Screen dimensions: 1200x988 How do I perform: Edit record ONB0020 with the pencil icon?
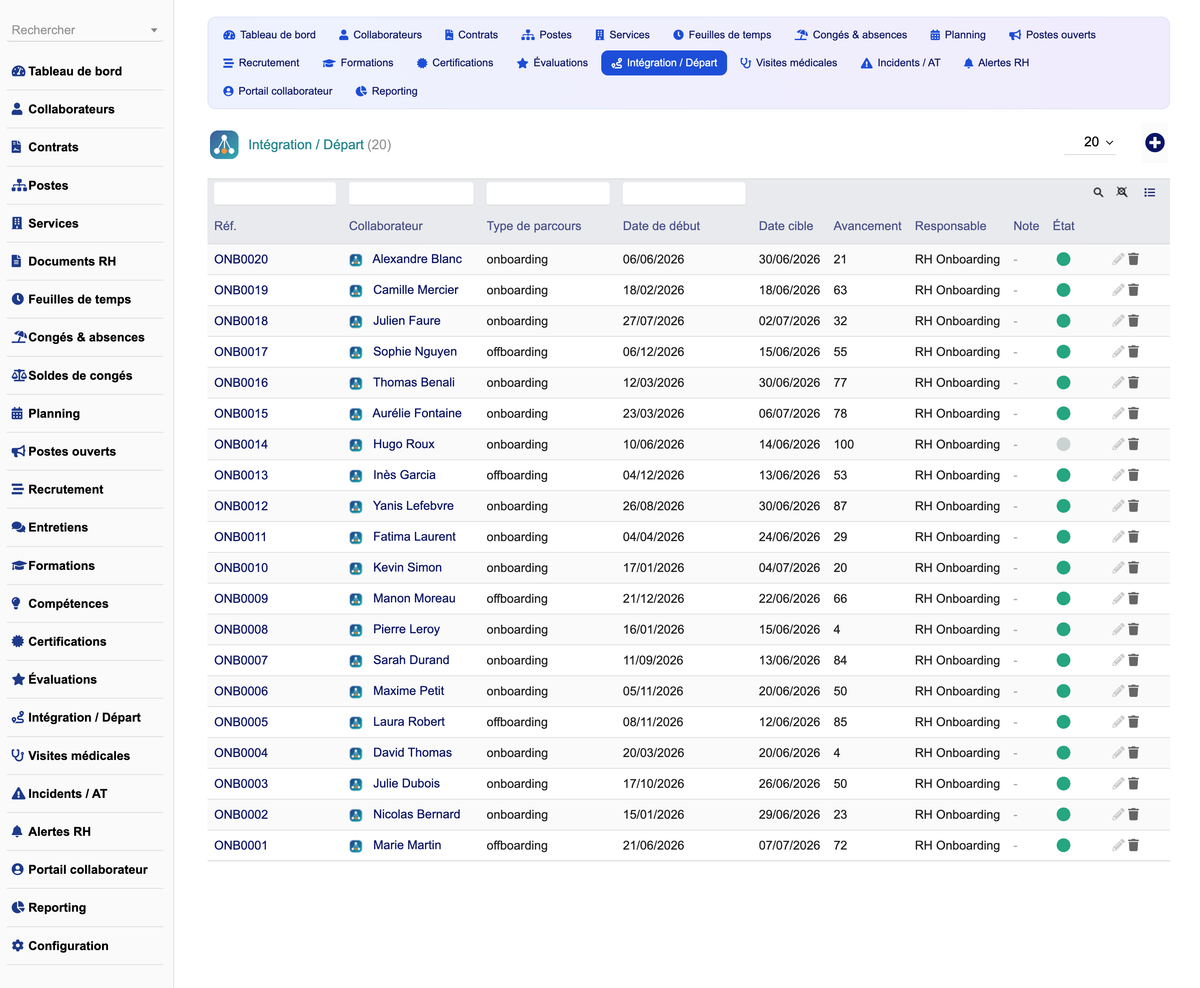(x=1118, y=259)
